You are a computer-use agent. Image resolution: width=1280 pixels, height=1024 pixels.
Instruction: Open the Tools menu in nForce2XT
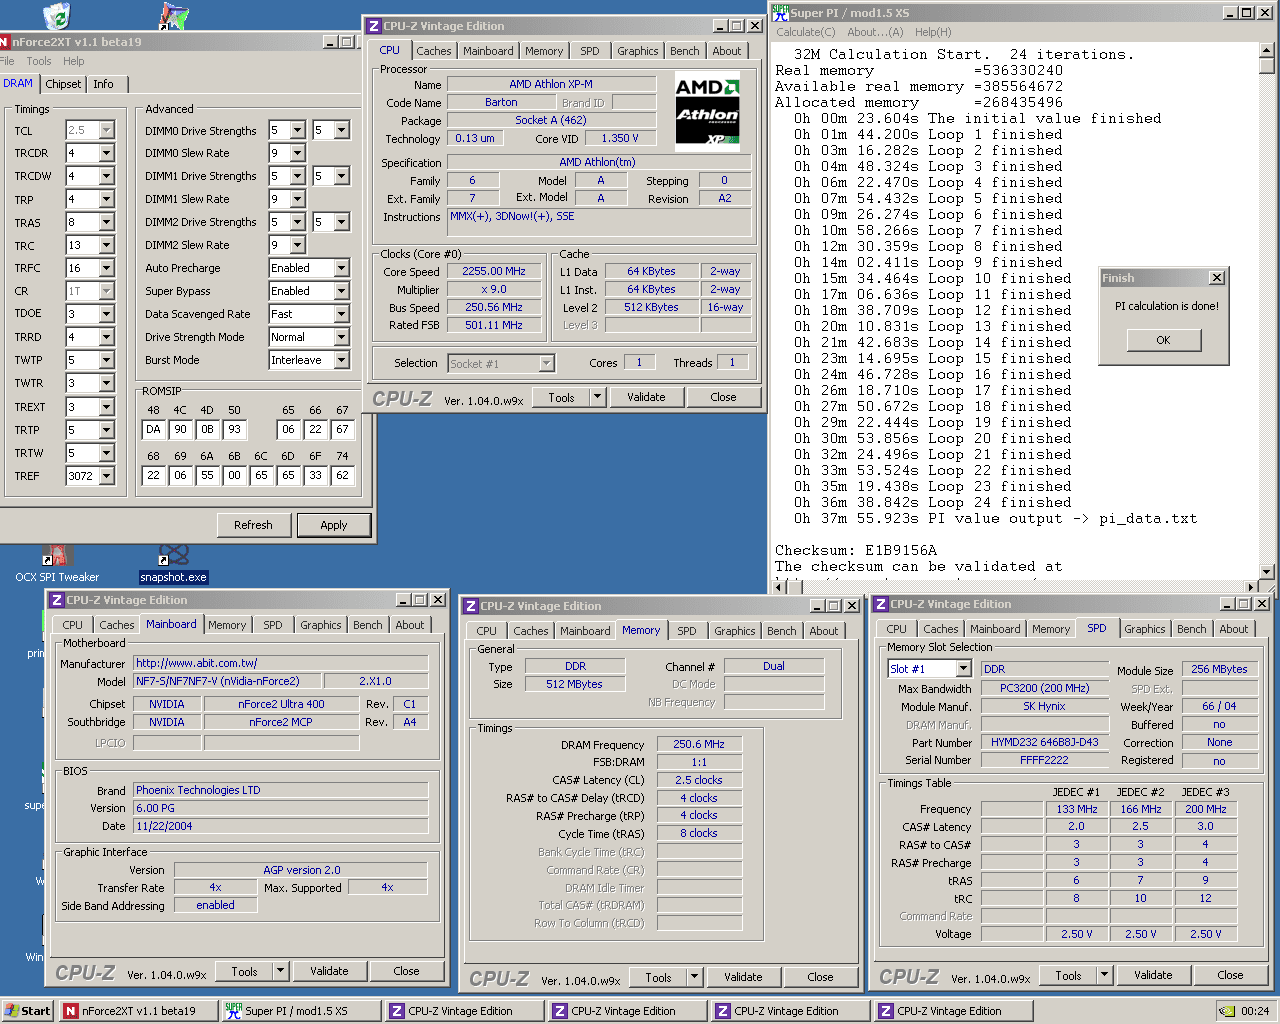(39, 61)
